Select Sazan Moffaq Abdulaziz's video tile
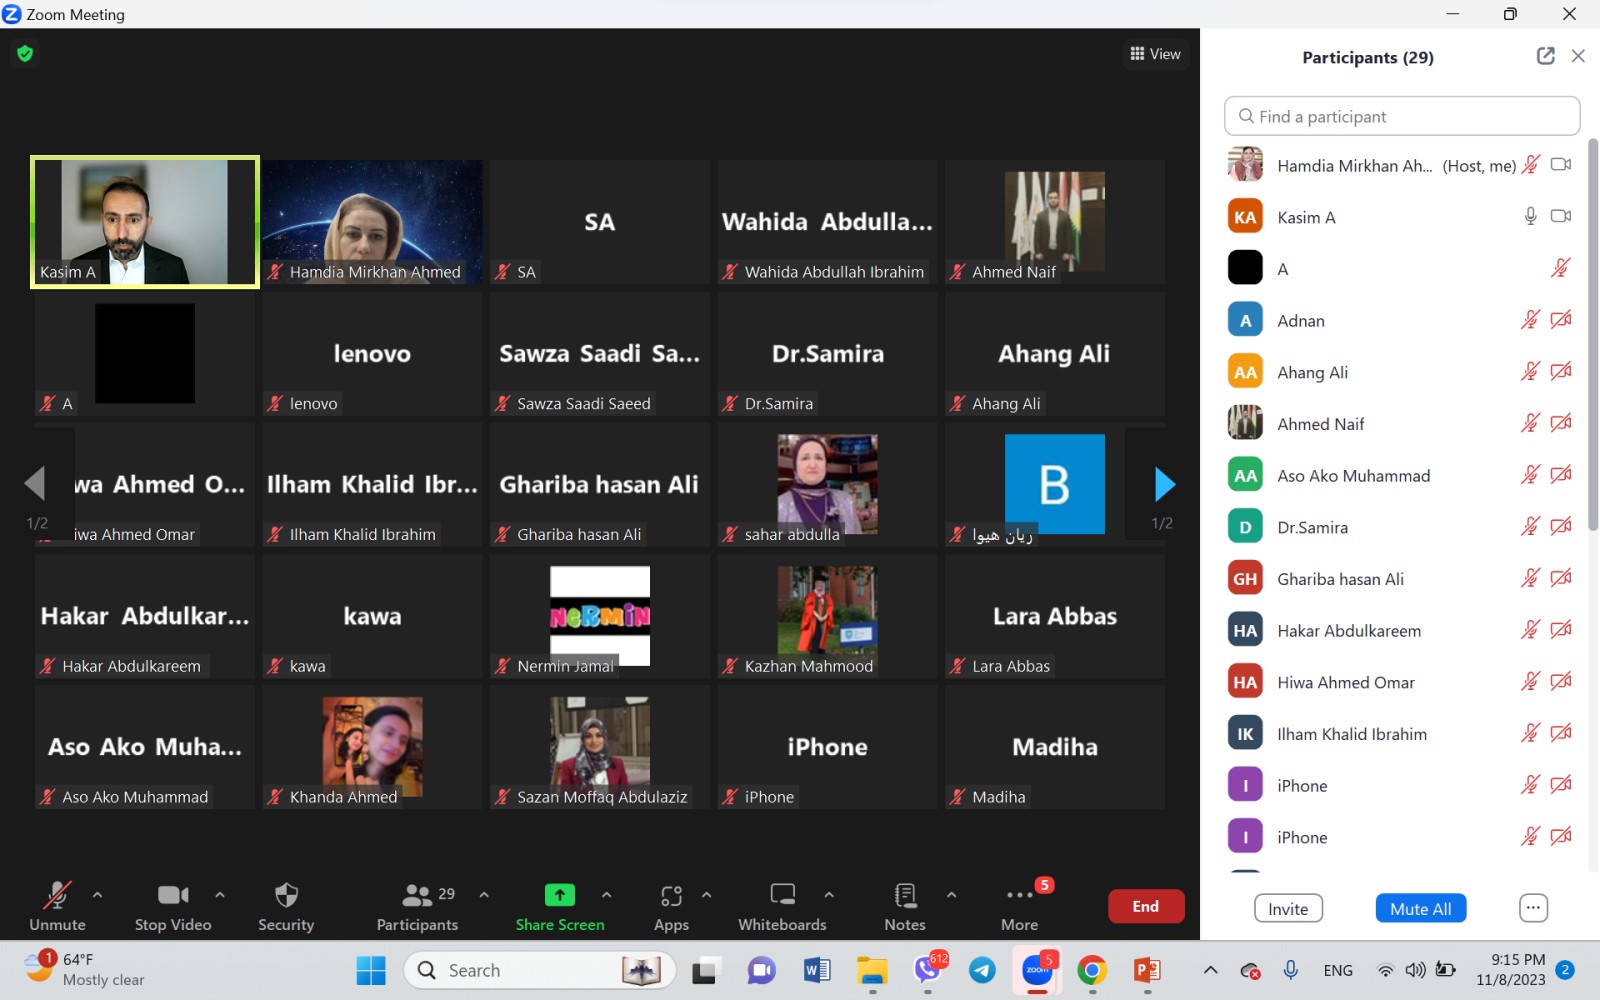 [600, 747]
